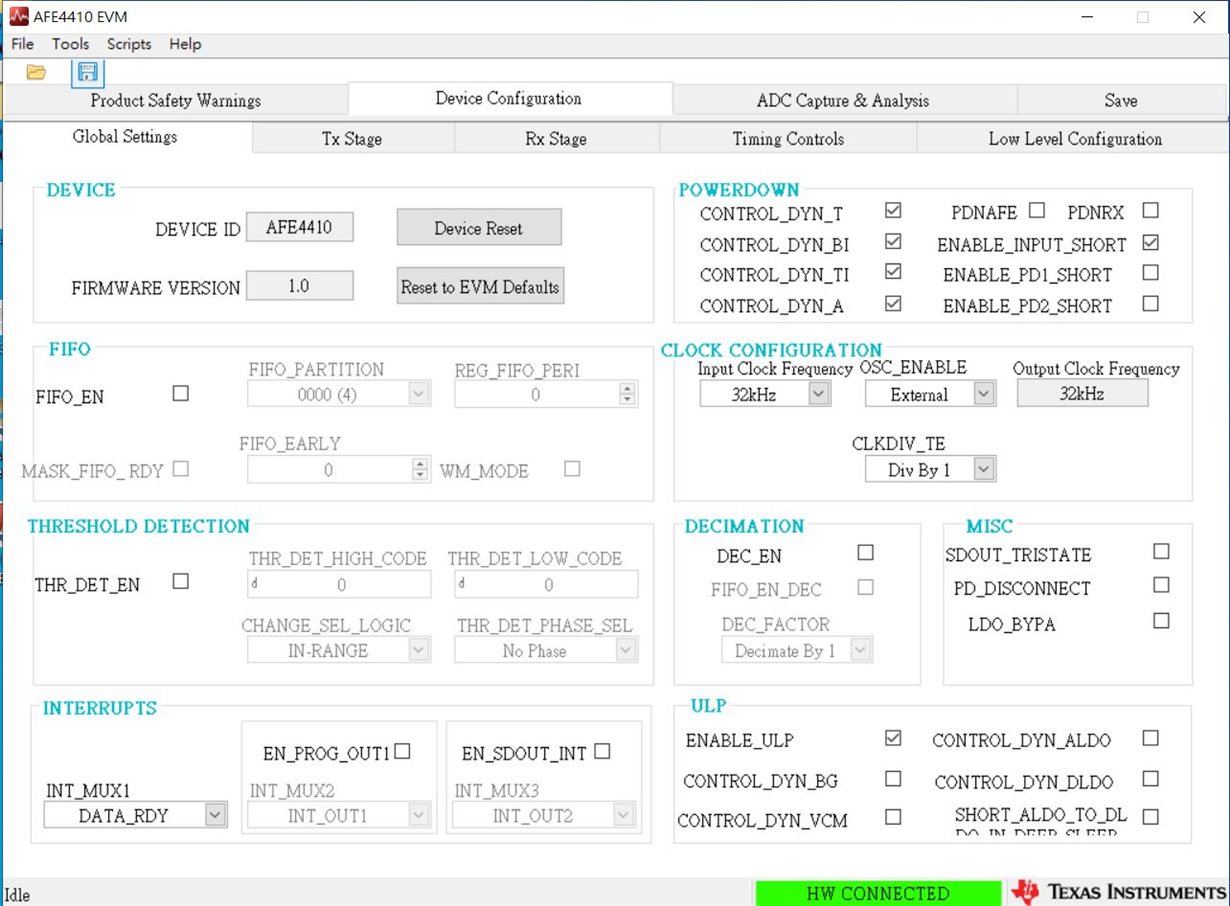This screenshot has width=1230, height=906.
Task: Uncheck the ENABLE_ULP checkbox
Action: click(x=893, y=738)
